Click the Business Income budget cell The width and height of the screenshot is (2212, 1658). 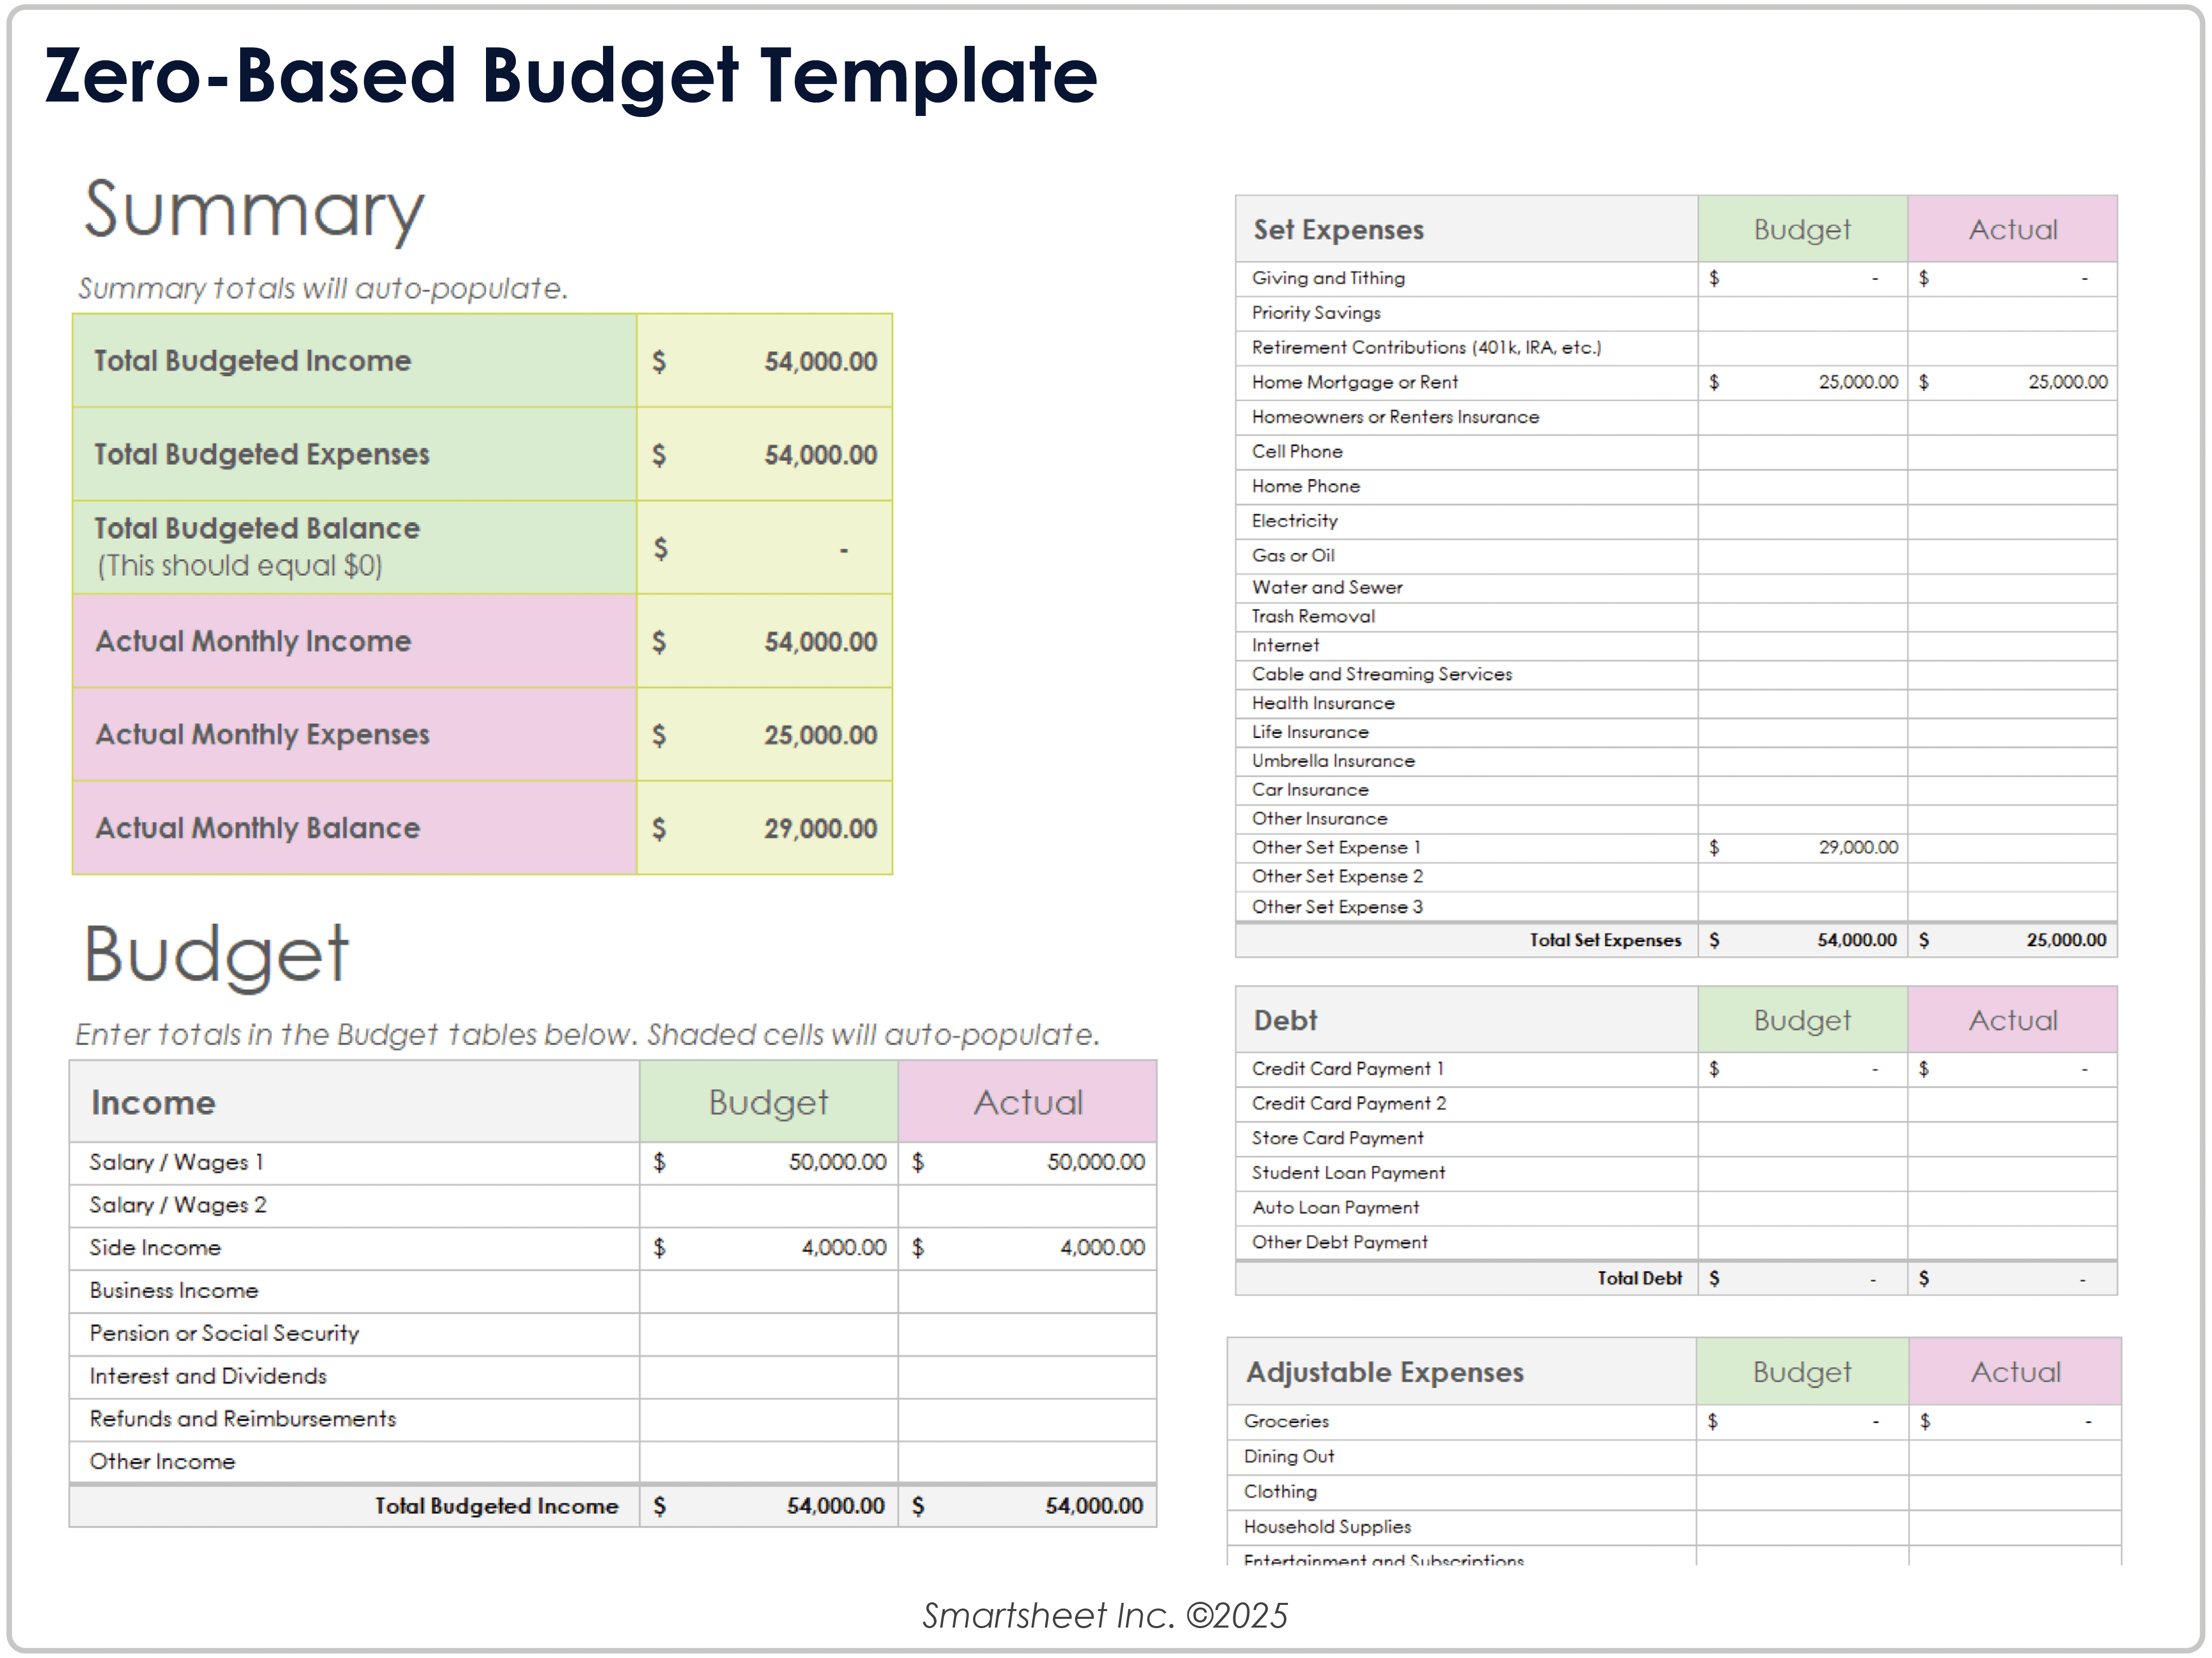(x=770, y=1290)
